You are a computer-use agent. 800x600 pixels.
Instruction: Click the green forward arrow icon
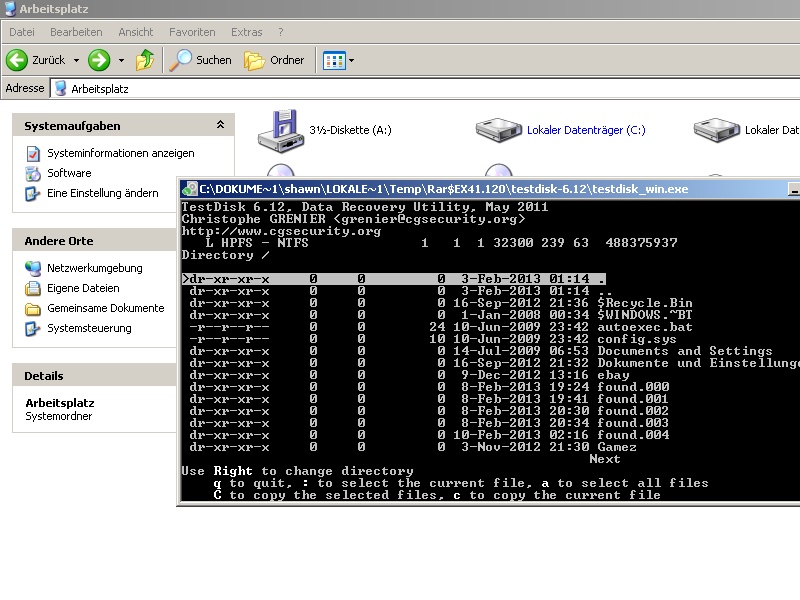tap(99, 60)
